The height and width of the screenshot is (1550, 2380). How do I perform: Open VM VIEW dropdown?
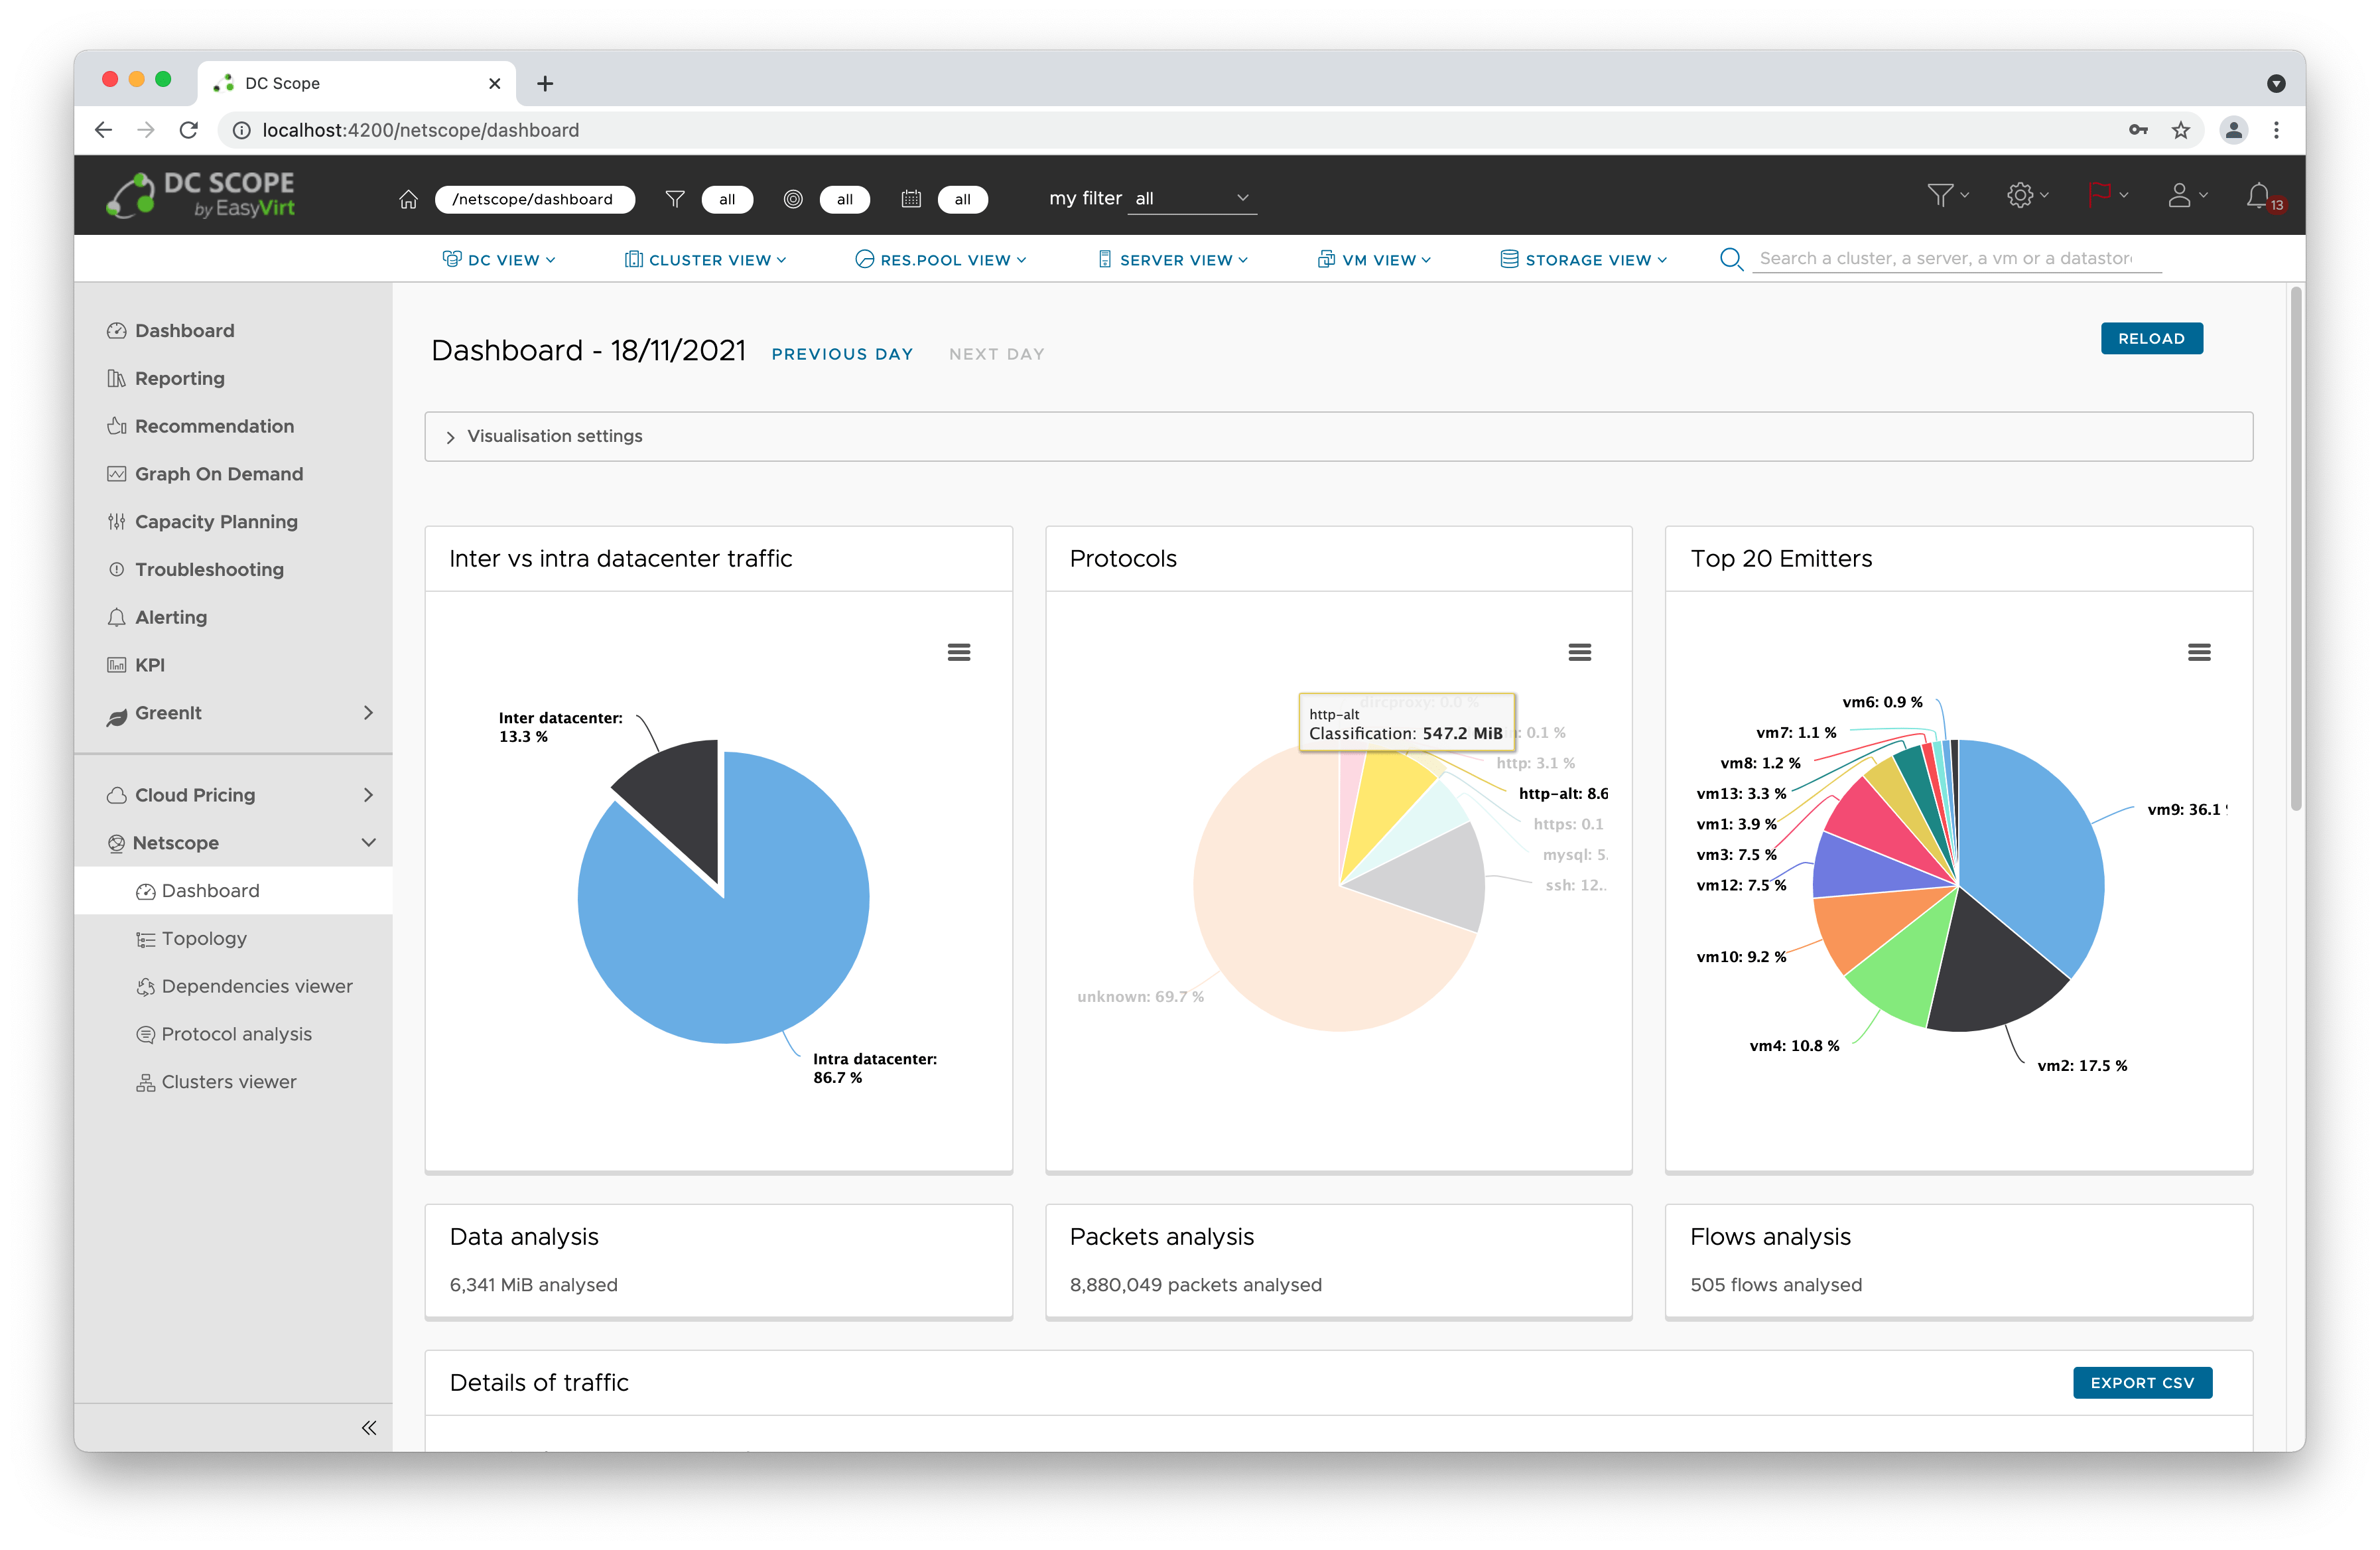coord(1374,260)
